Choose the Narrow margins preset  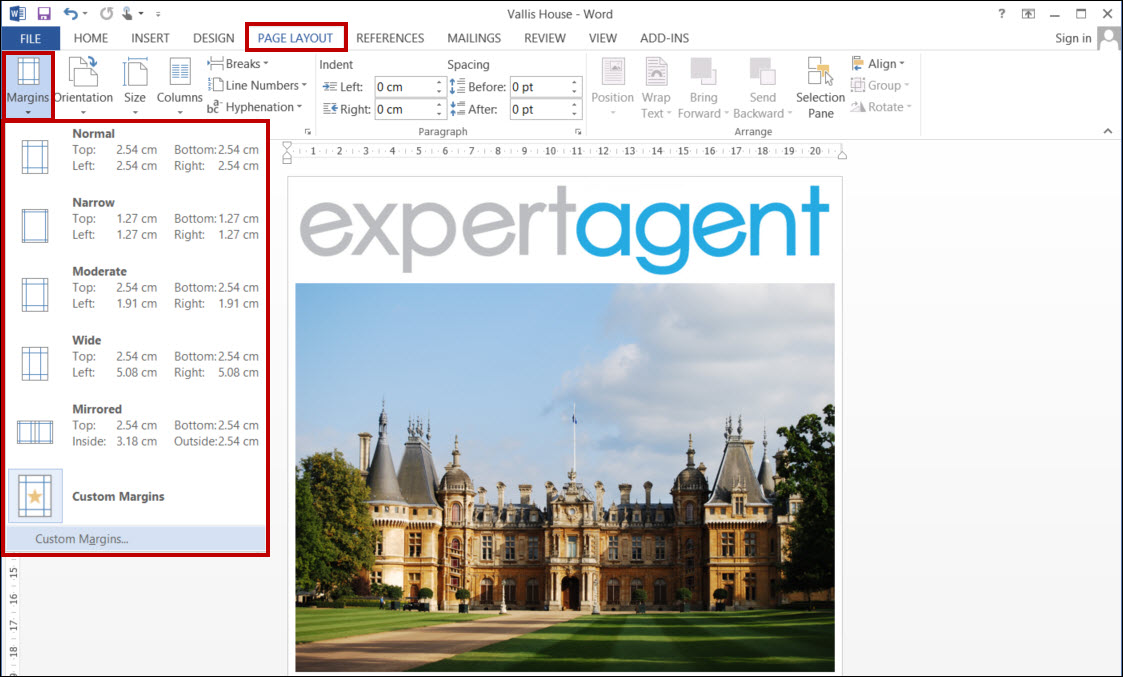[x=136, y=220]
